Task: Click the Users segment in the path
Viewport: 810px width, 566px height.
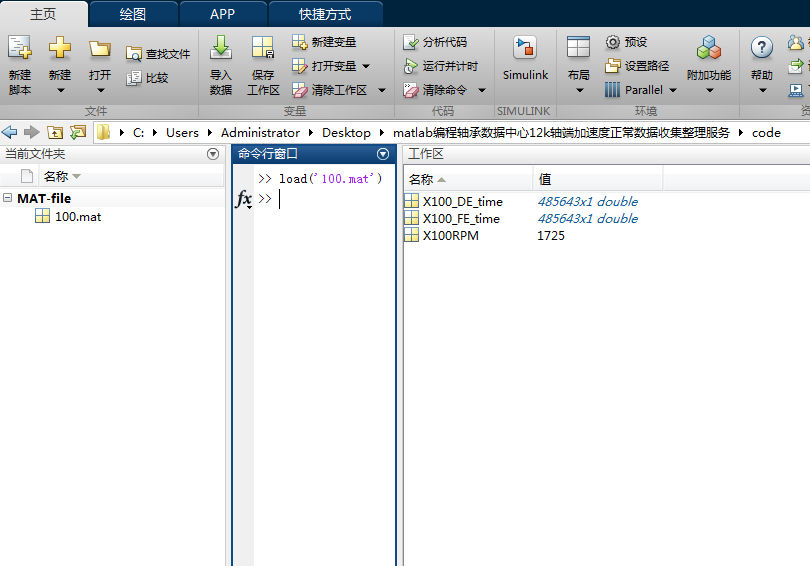Action: point(182,133)
